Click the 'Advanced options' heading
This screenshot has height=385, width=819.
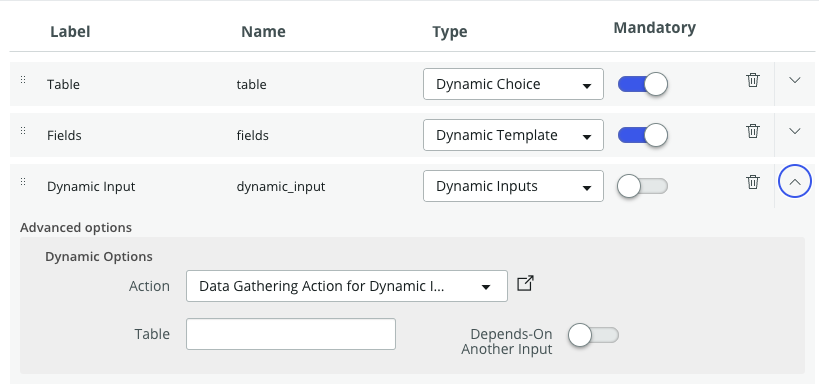click(76, 228)
